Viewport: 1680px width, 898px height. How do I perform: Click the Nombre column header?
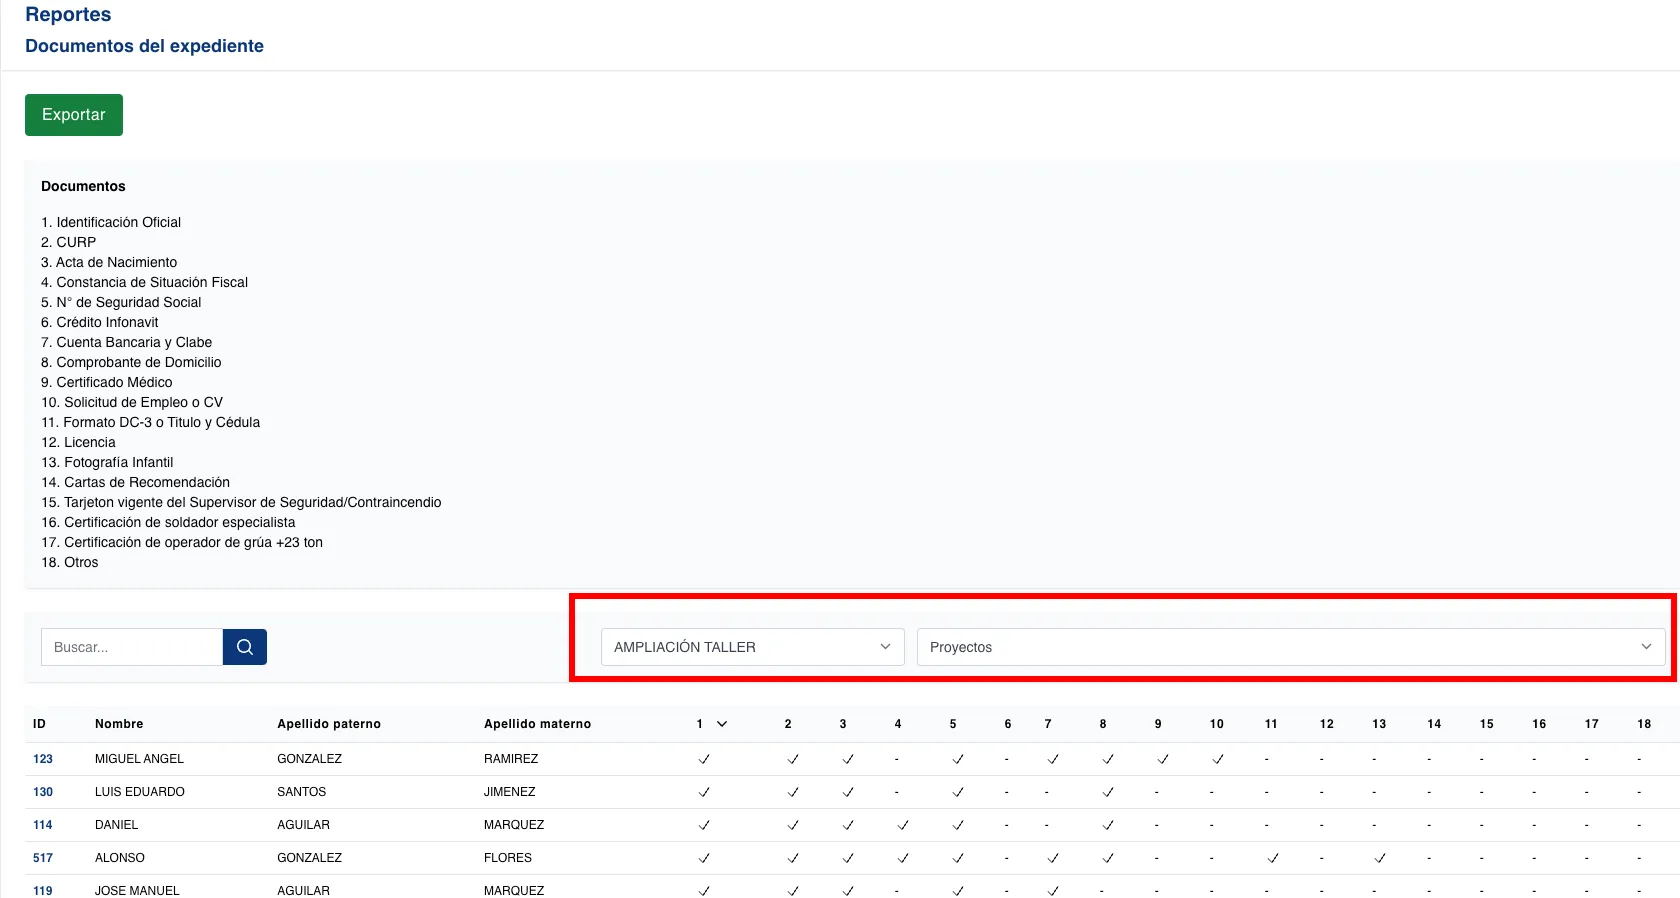(119, 724)
